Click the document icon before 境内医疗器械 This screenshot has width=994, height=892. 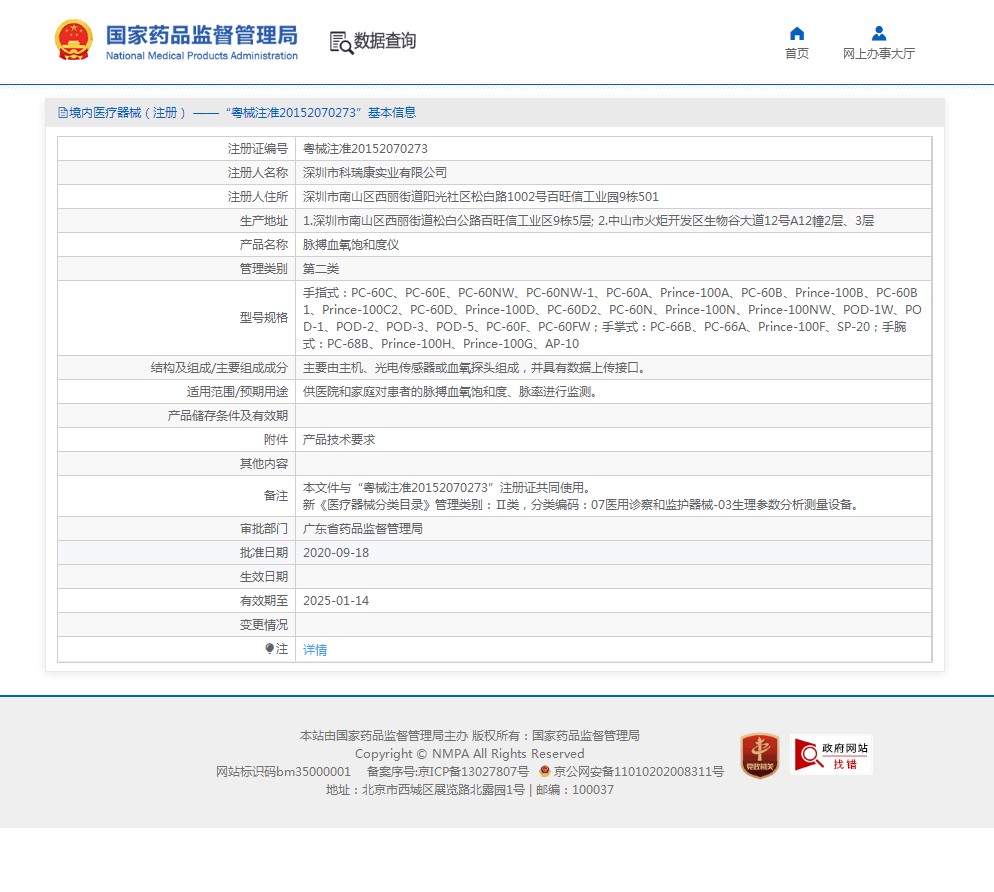click(63, 113)
